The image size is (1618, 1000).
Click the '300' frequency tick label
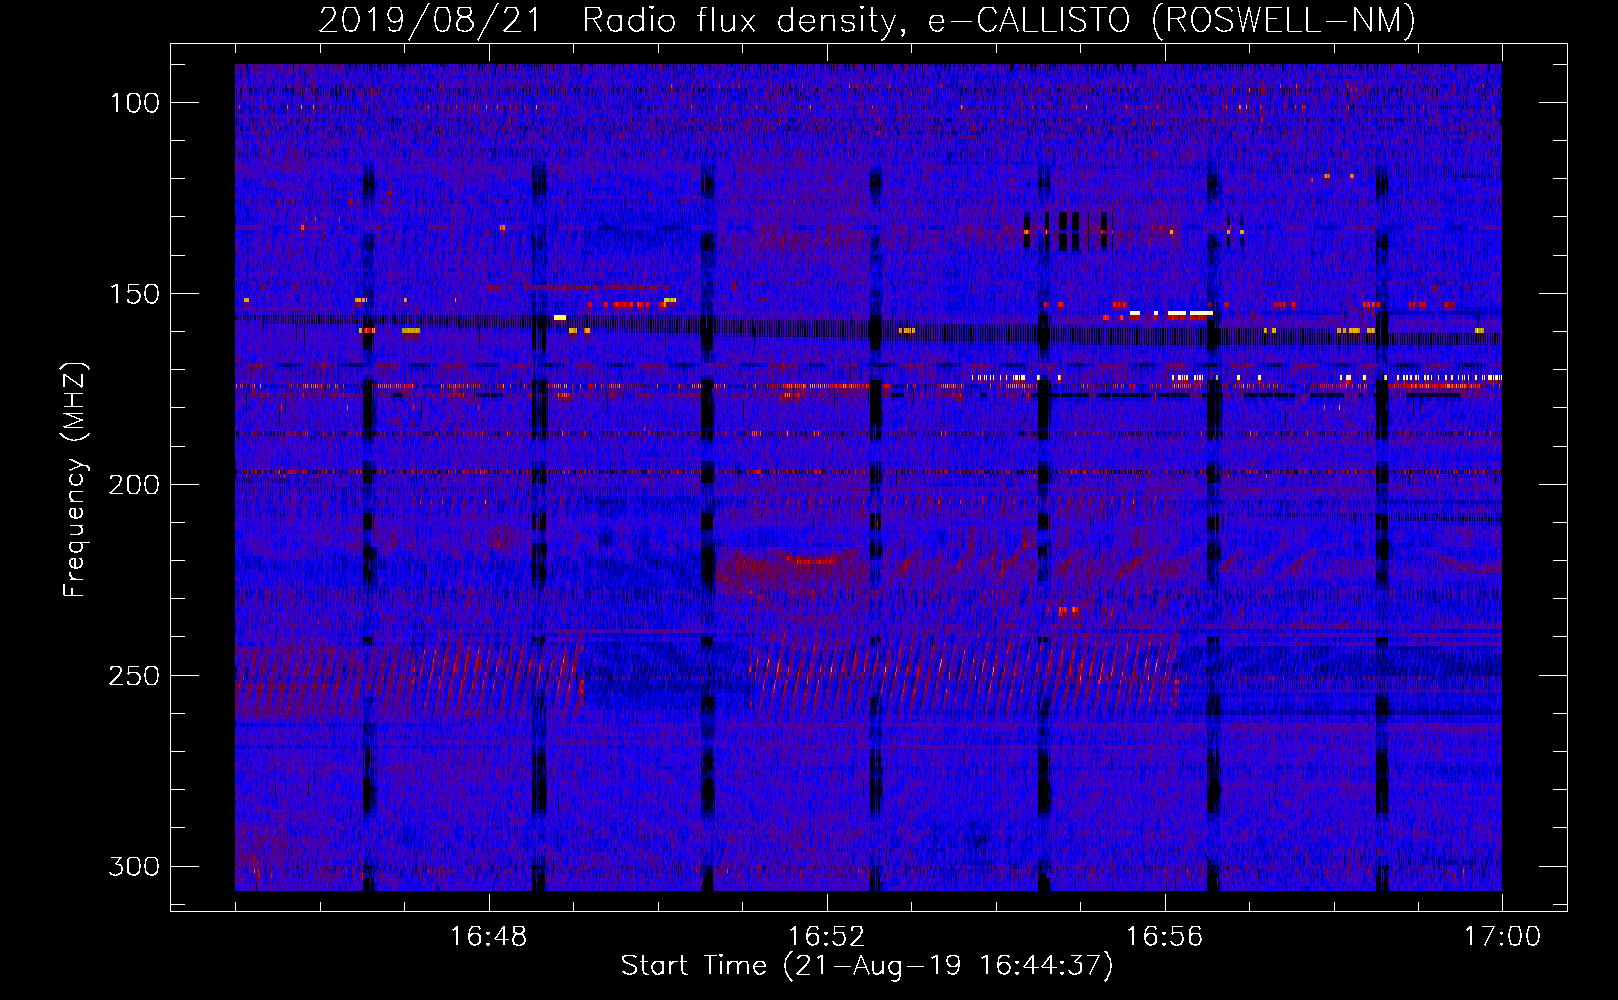pyautogui.click(x=134, y=867)
